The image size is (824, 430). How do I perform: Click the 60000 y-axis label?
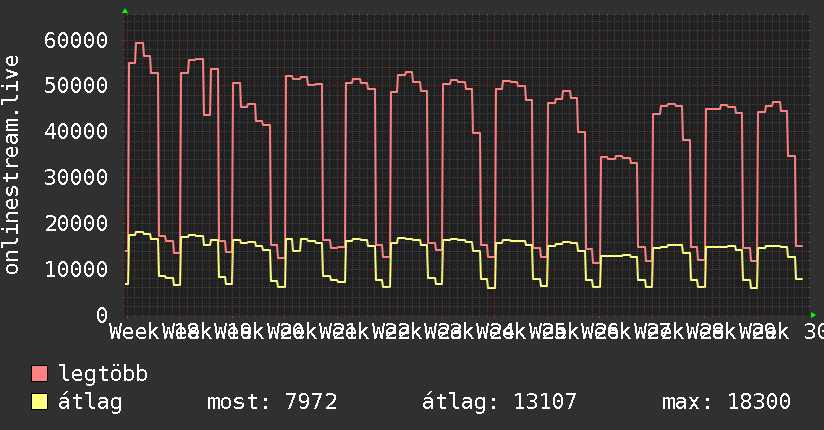click(76, 40)
